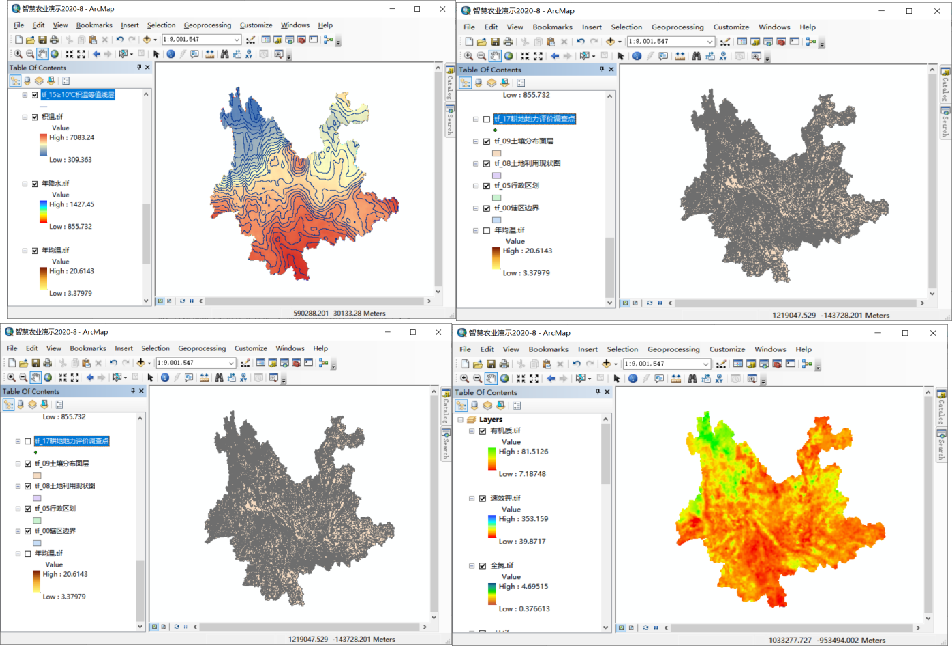The width and height of the screenshot is (952, 647).
Task: Click Zoom In magnifier in bottom-right window
Action: 465,379
